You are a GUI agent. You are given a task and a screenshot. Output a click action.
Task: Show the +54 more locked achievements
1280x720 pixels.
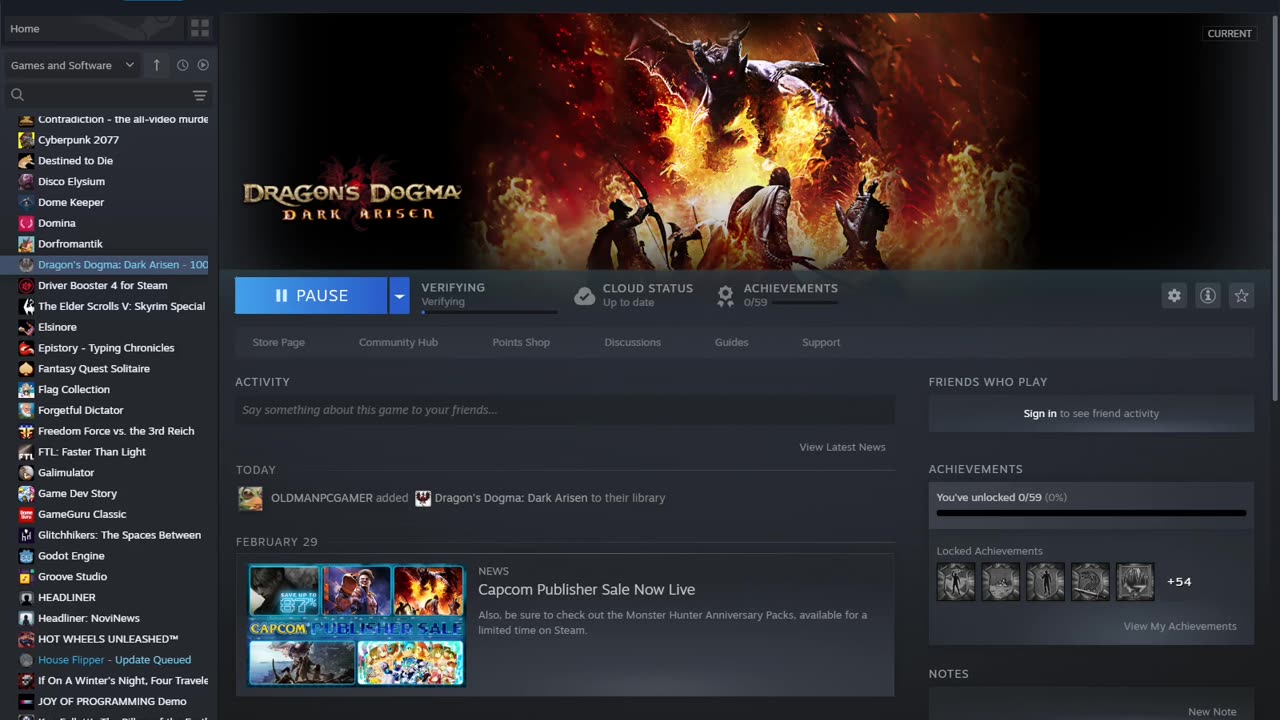tap(1179, 581)
